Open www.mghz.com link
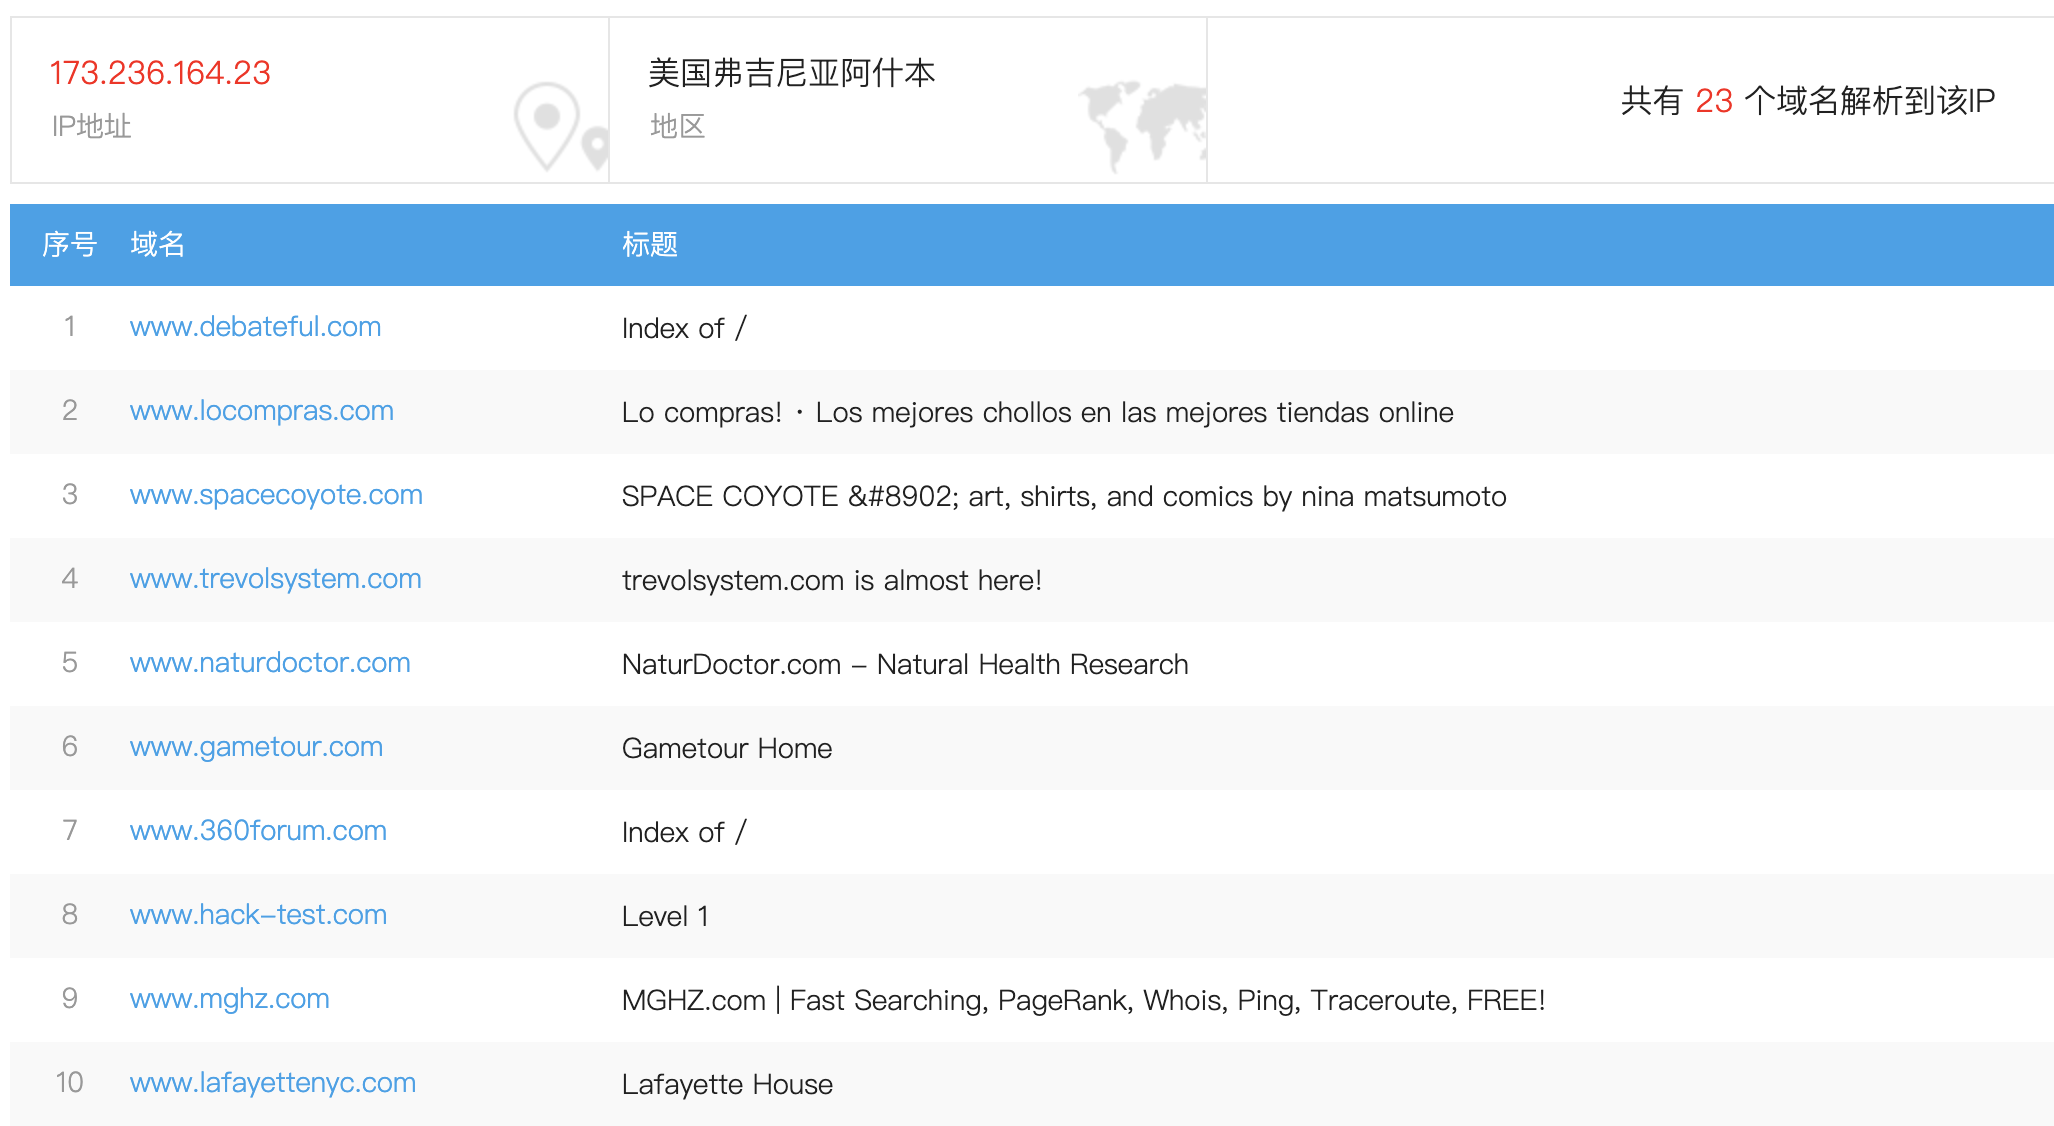The image size is (2054, 1126). click(x=229, y=999)
